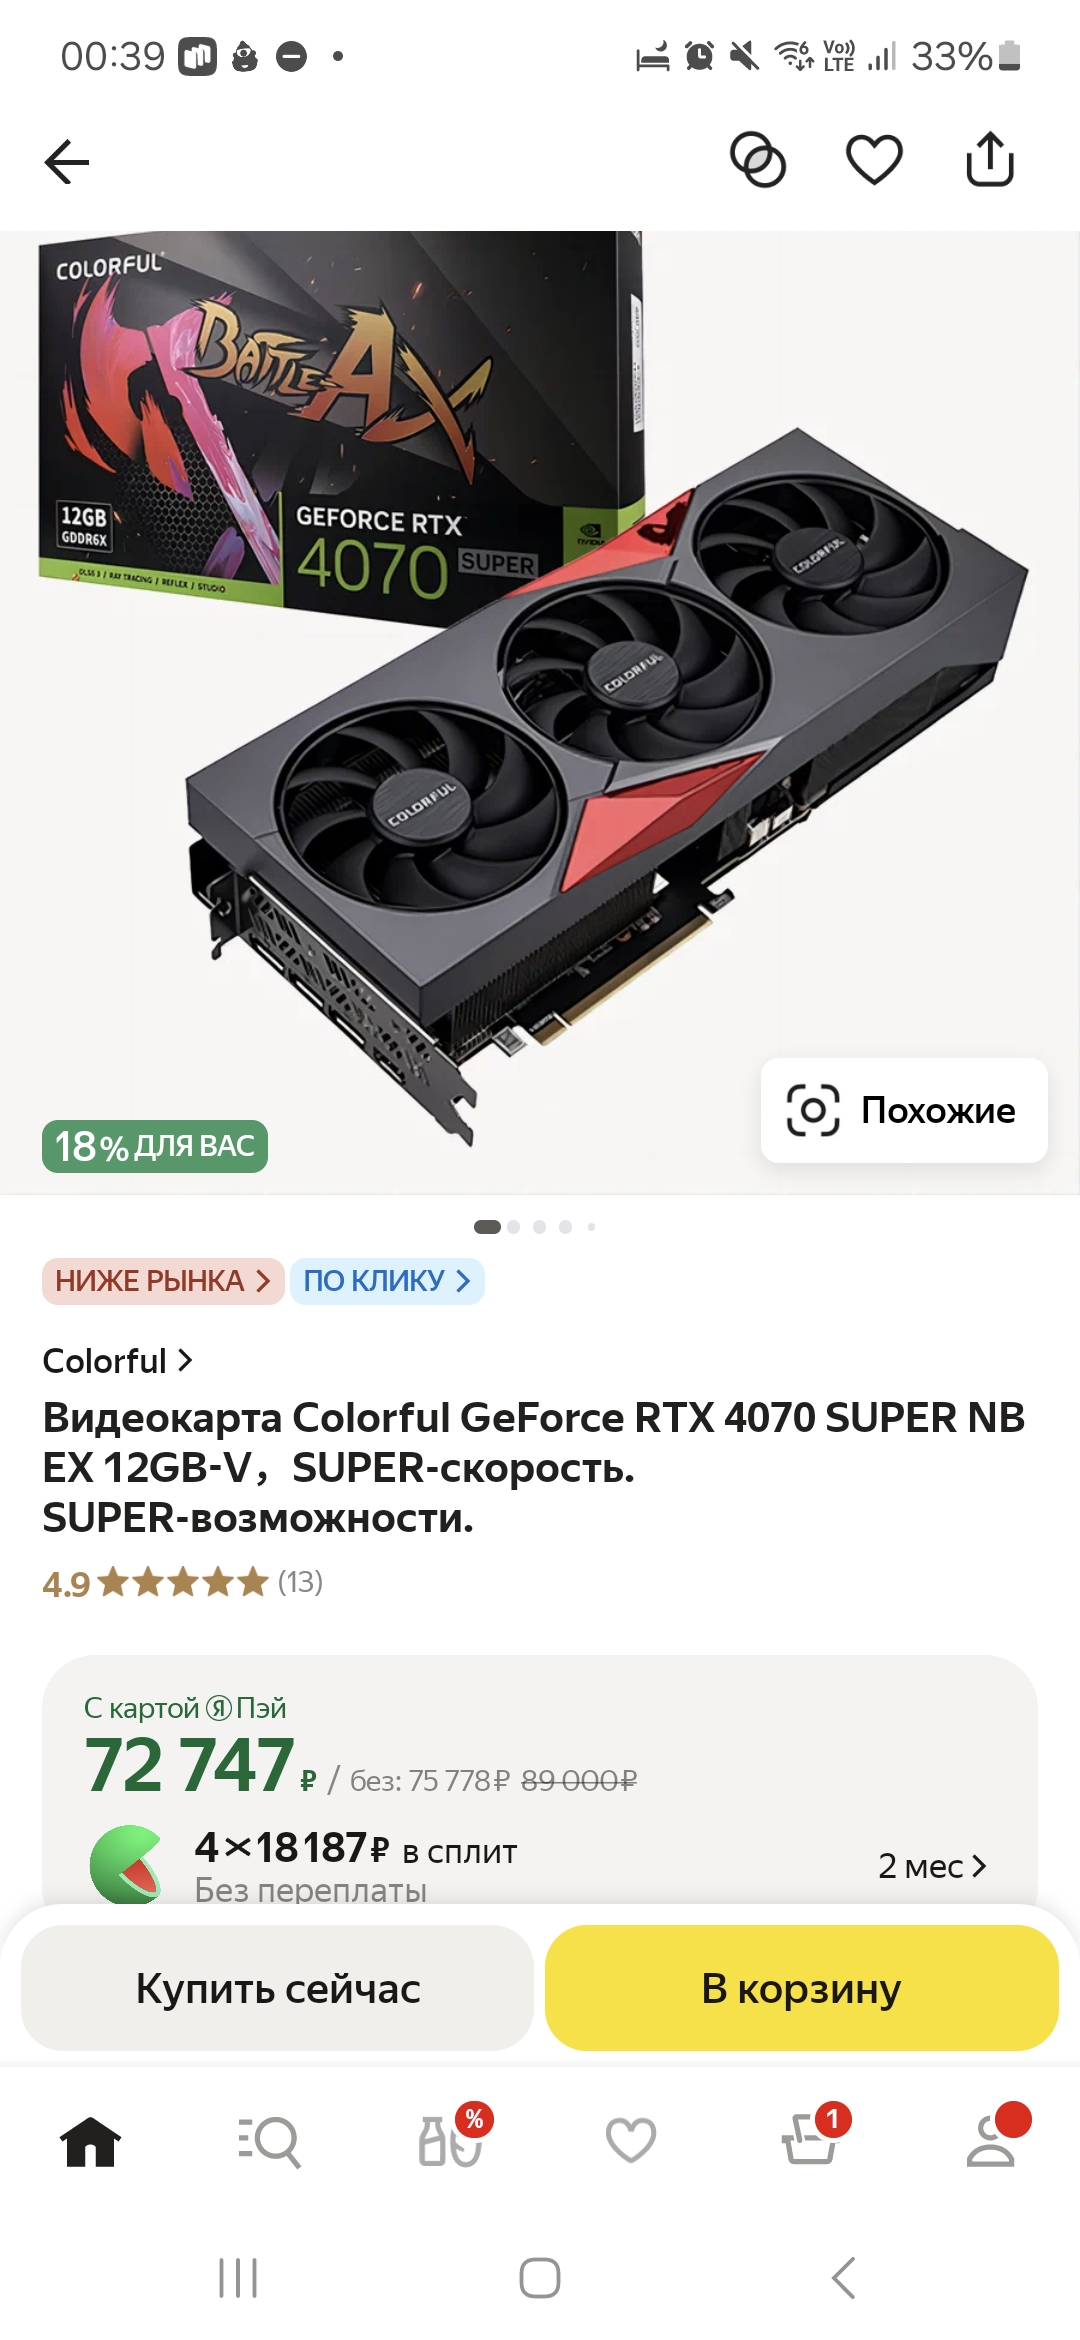This screenshot has height=2340, width=1080.
Task: Add item with В корзину button
Action: [x=802, y=1988]
